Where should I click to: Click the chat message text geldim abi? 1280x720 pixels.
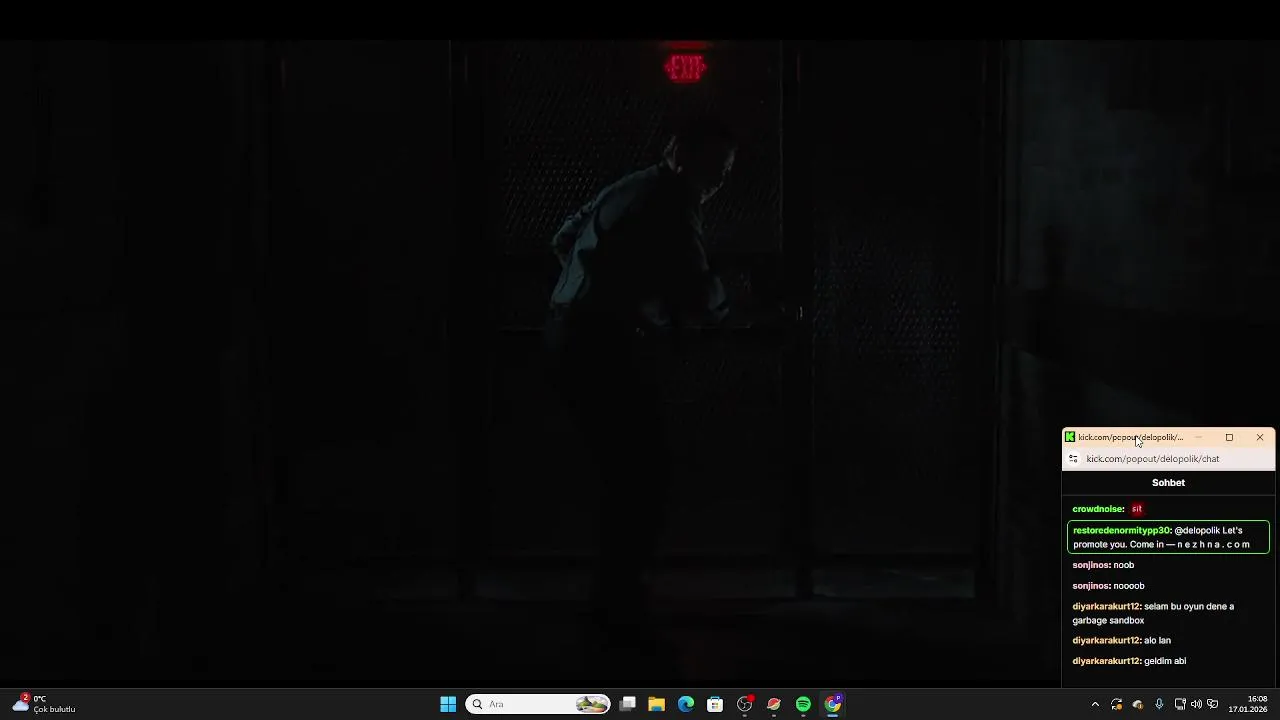(x=1165, y=661)
